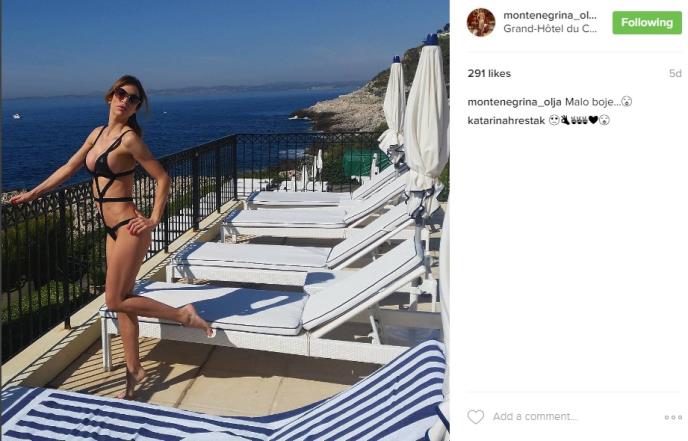
Task: Click the black heart emoji in comment
Action: (x=593, y=120)
